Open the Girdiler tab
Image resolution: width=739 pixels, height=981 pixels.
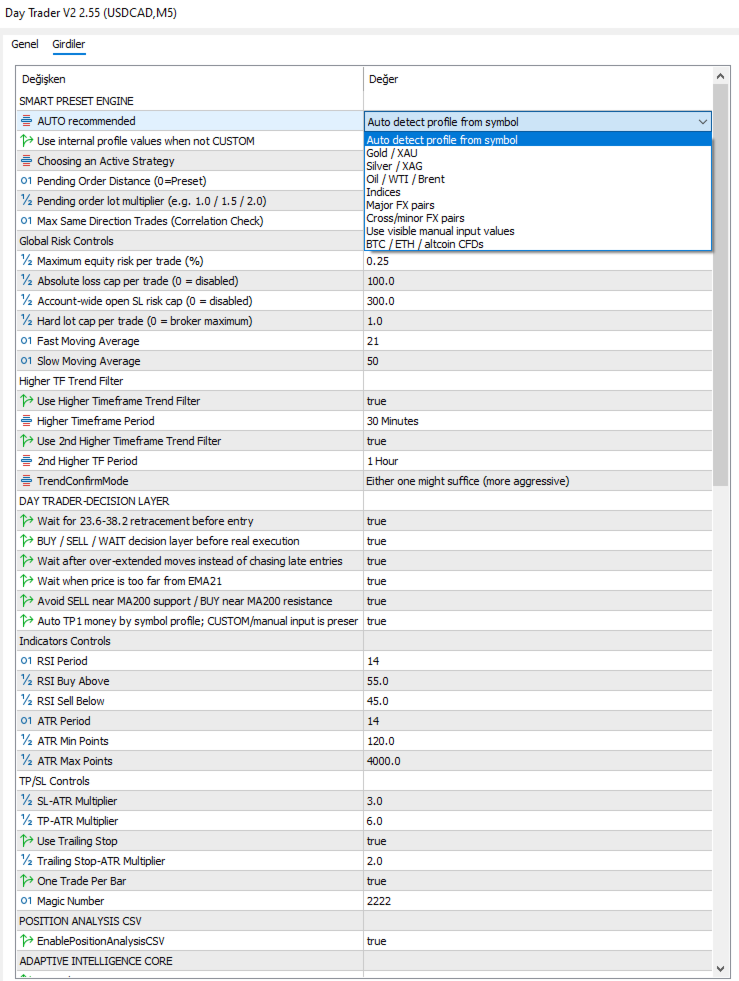(69, 44)
